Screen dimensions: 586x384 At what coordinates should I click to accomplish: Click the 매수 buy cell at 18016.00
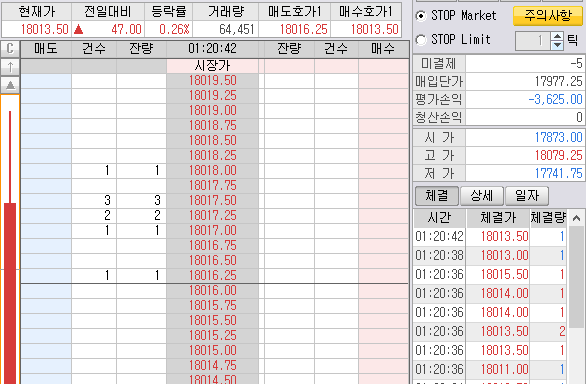pyautogui.click(x=383, y=291)
